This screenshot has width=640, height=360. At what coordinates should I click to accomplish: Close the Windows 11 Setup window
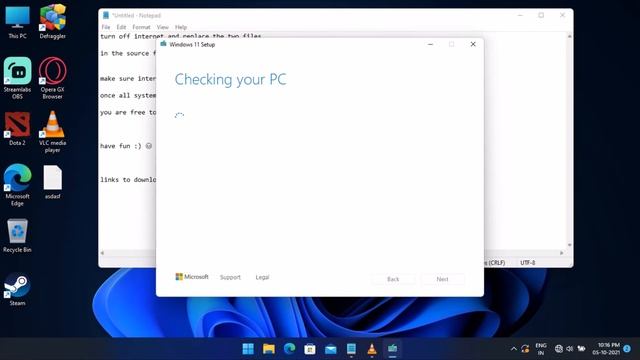(x=473, y=44)
